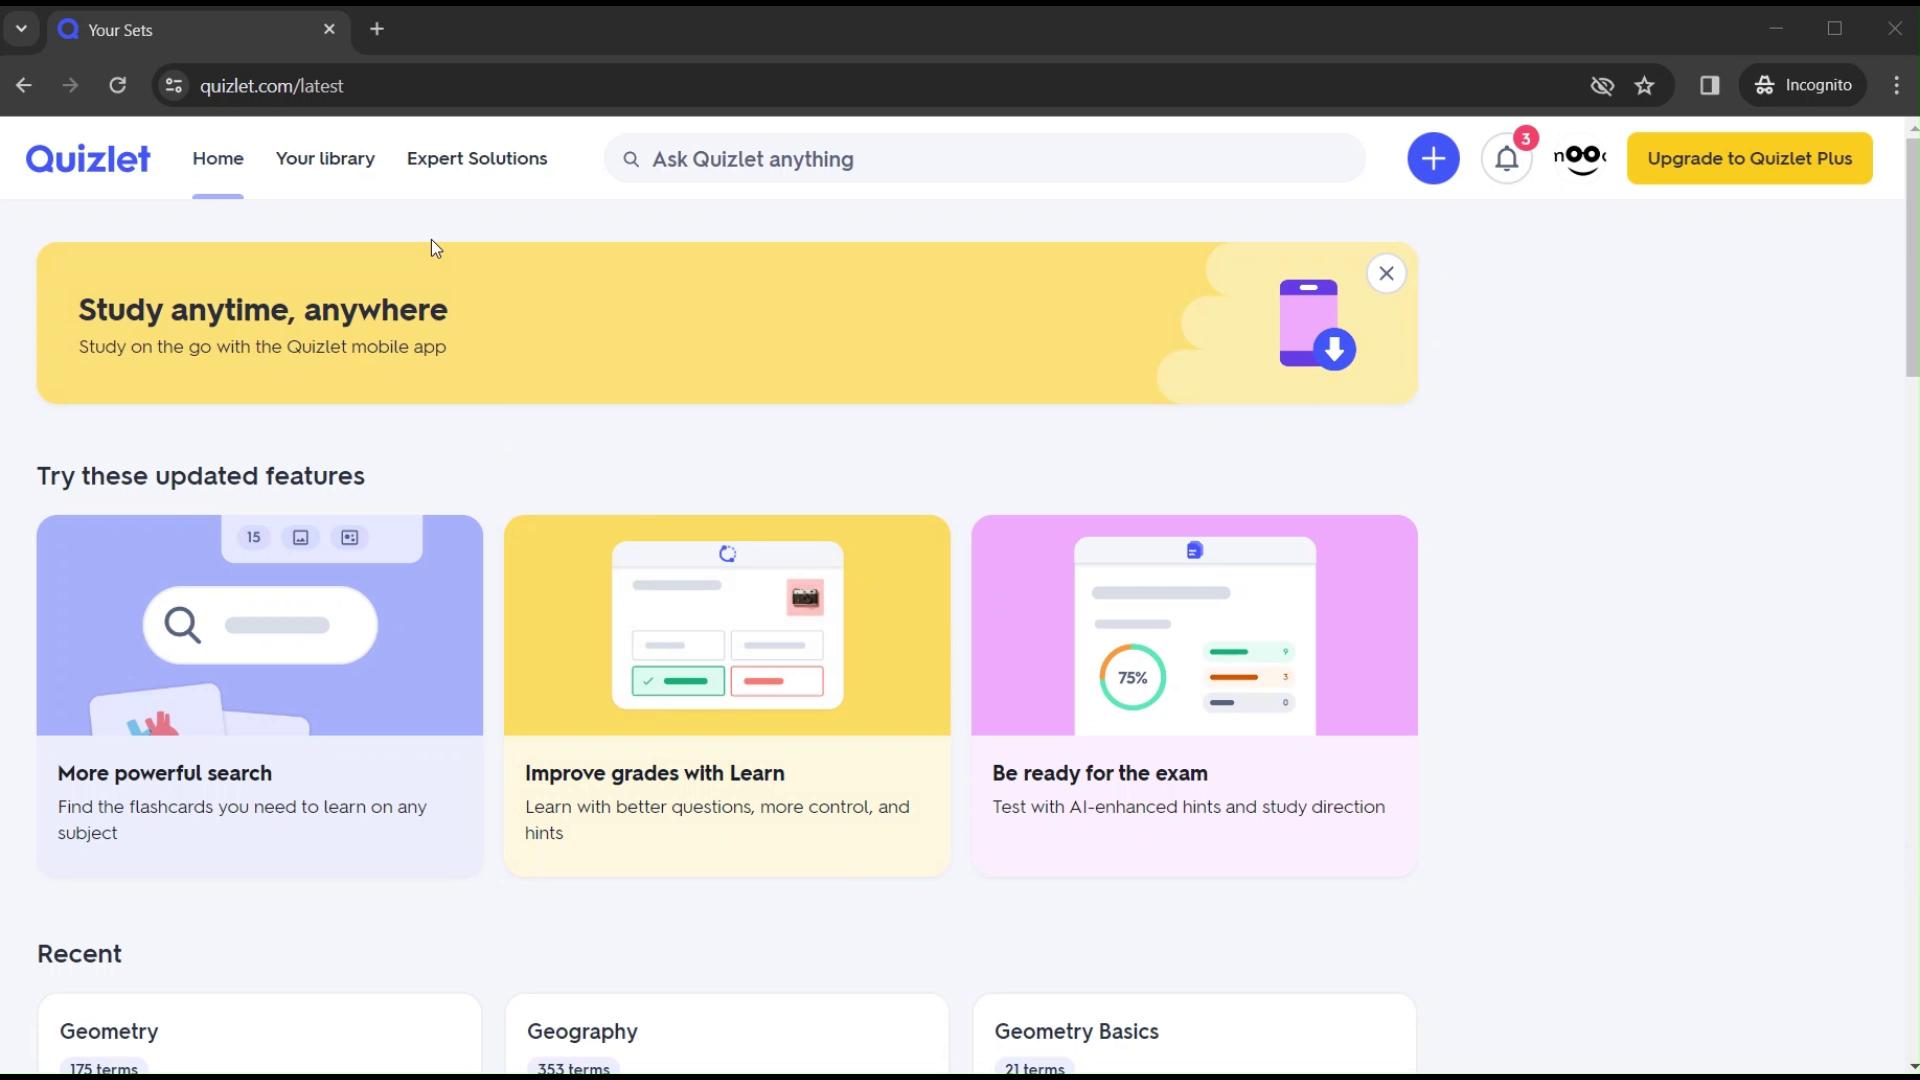Click the search magnifier icon in navbar
The width and height of the screenshot is (1920, 1080).
(x=632, y=158)
